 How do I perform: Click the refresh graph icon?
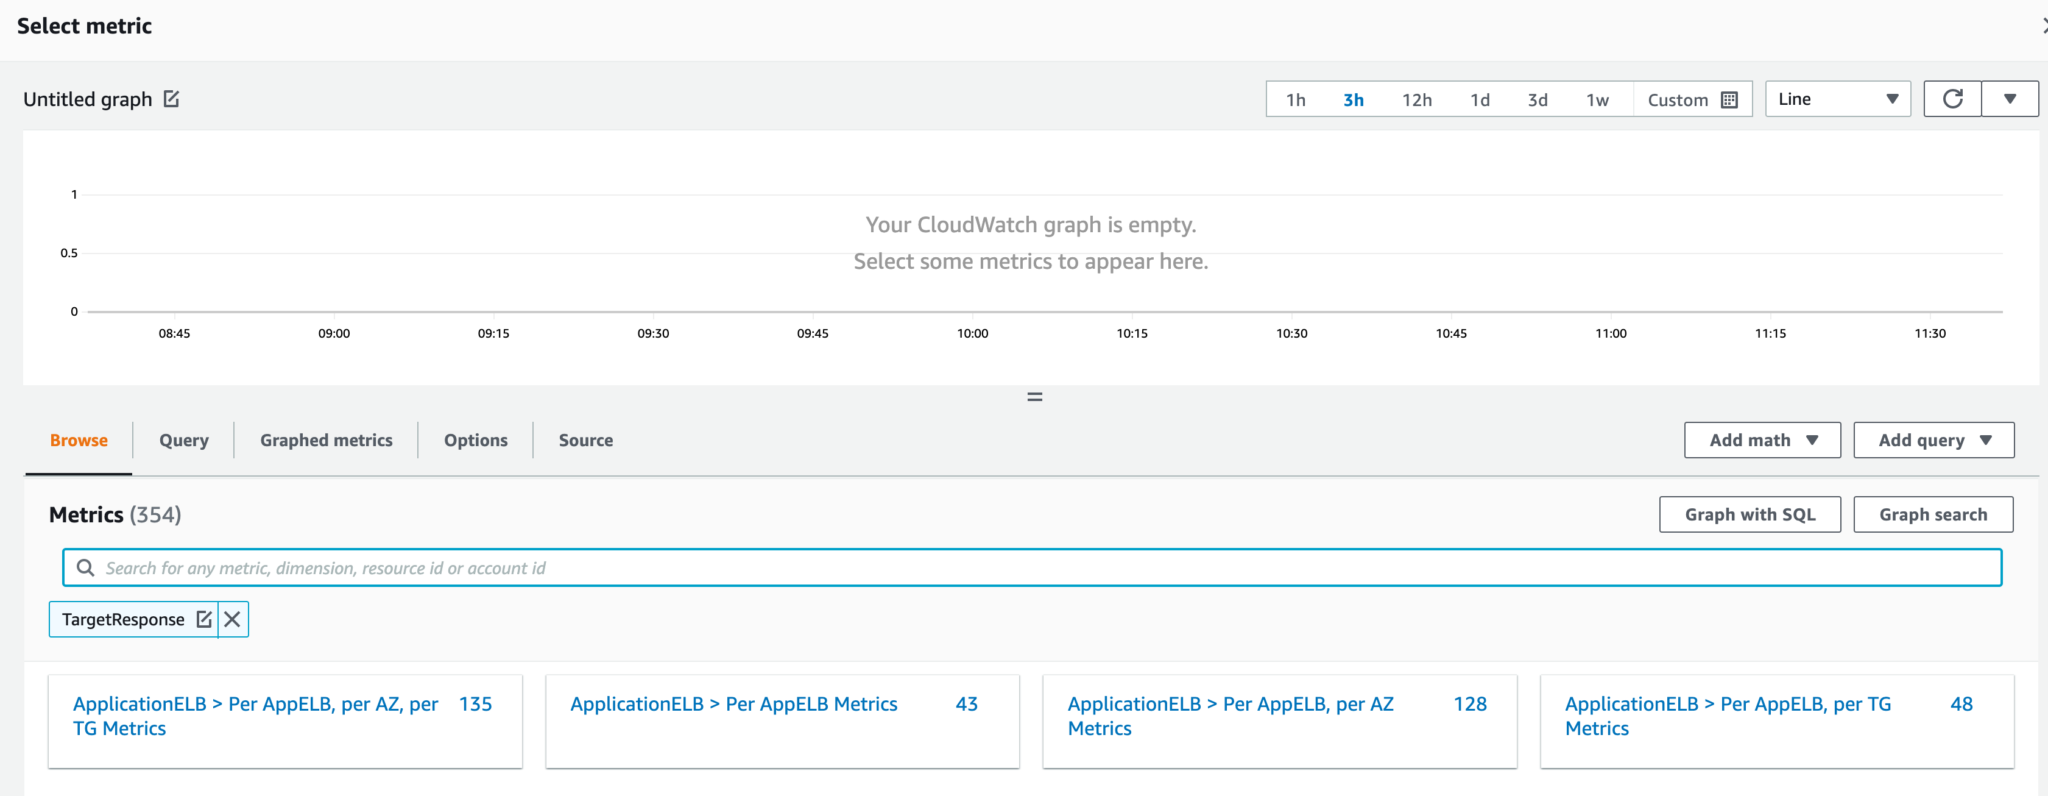(1952, 99)
